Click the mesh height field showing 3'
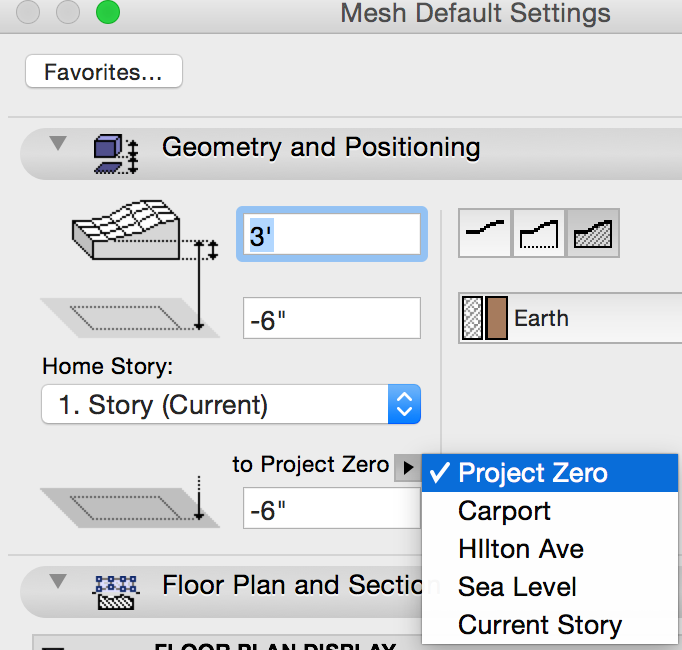This screenshot has width=682, height=650. click(x=329, y=234)
